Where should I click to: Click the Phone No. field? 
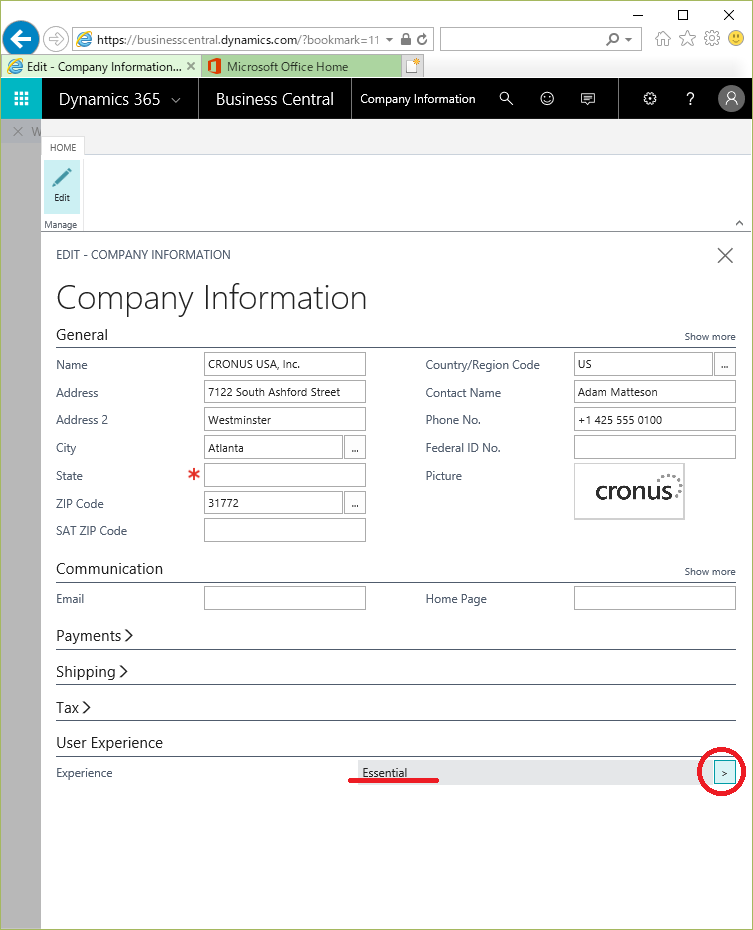[x=655, y=419]
